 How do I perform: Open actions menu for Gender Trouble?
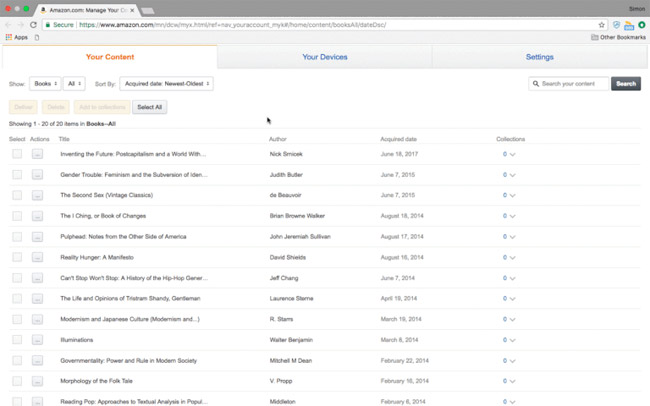(x=37, y=175)
